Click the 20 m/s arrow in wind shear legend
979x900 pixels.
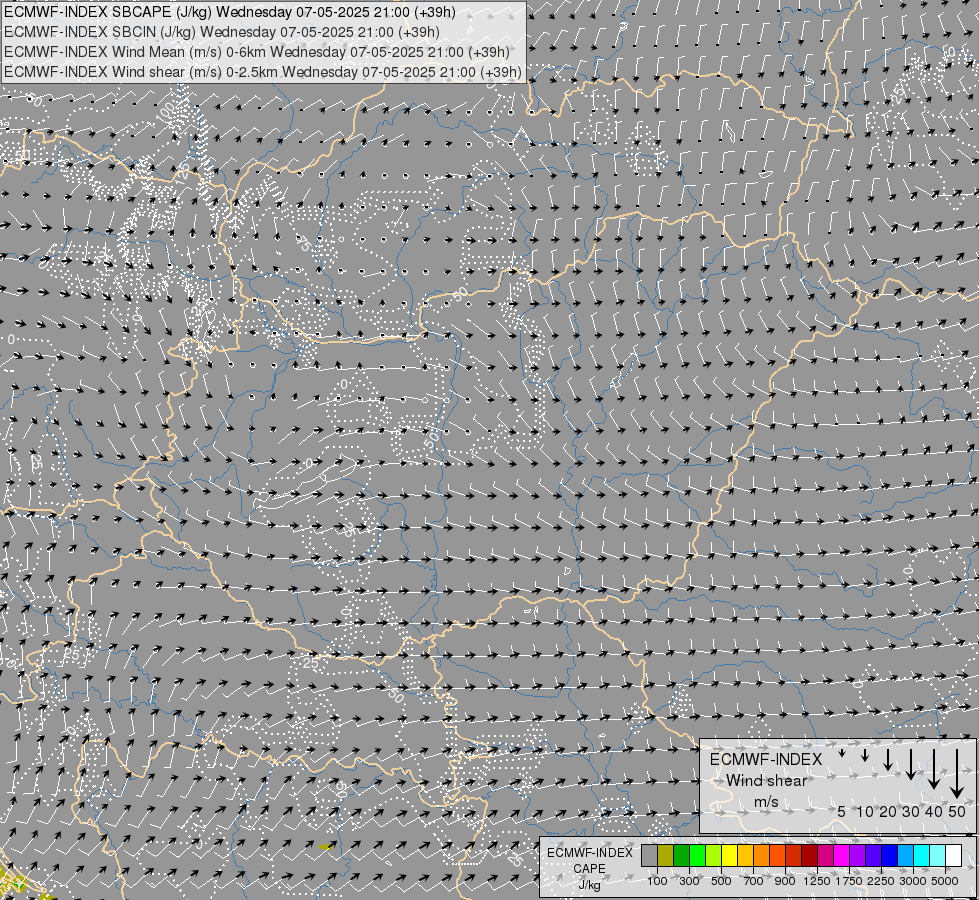[888, 759]
